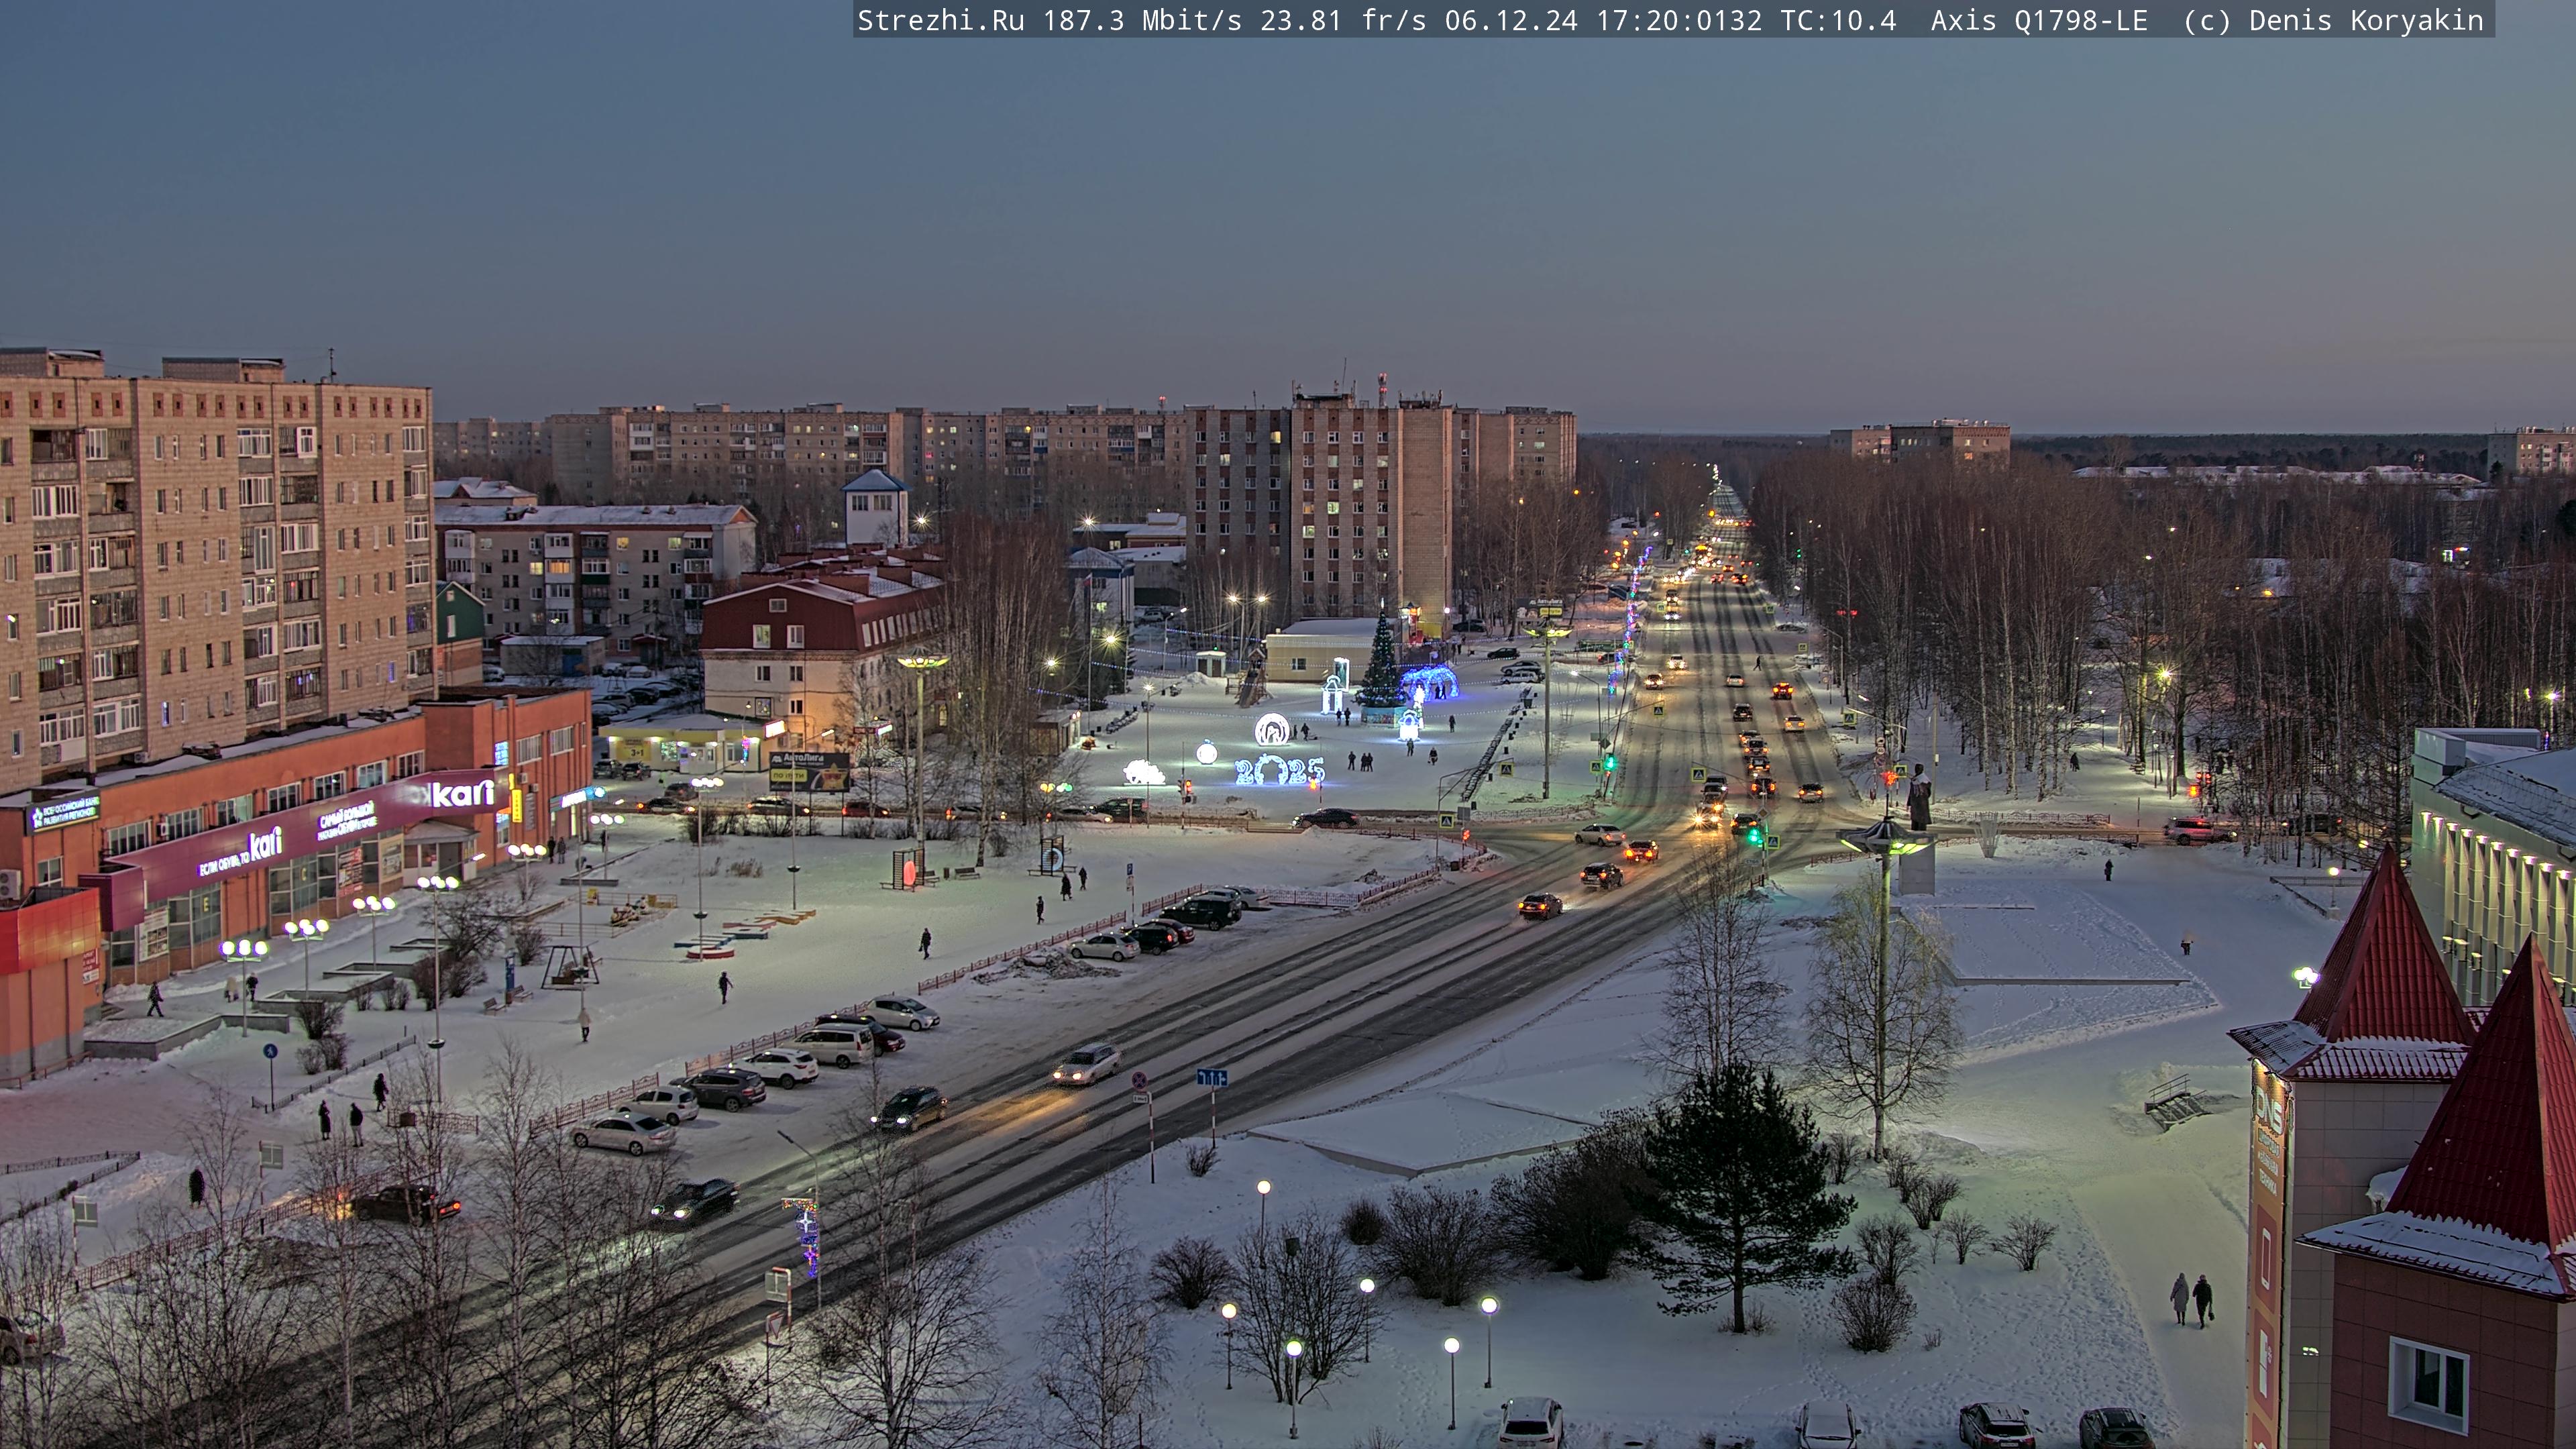Click the illuminated "2025" figure in the square
This screenshot has width=2576, height=1449.
[x=1279, y=770]
